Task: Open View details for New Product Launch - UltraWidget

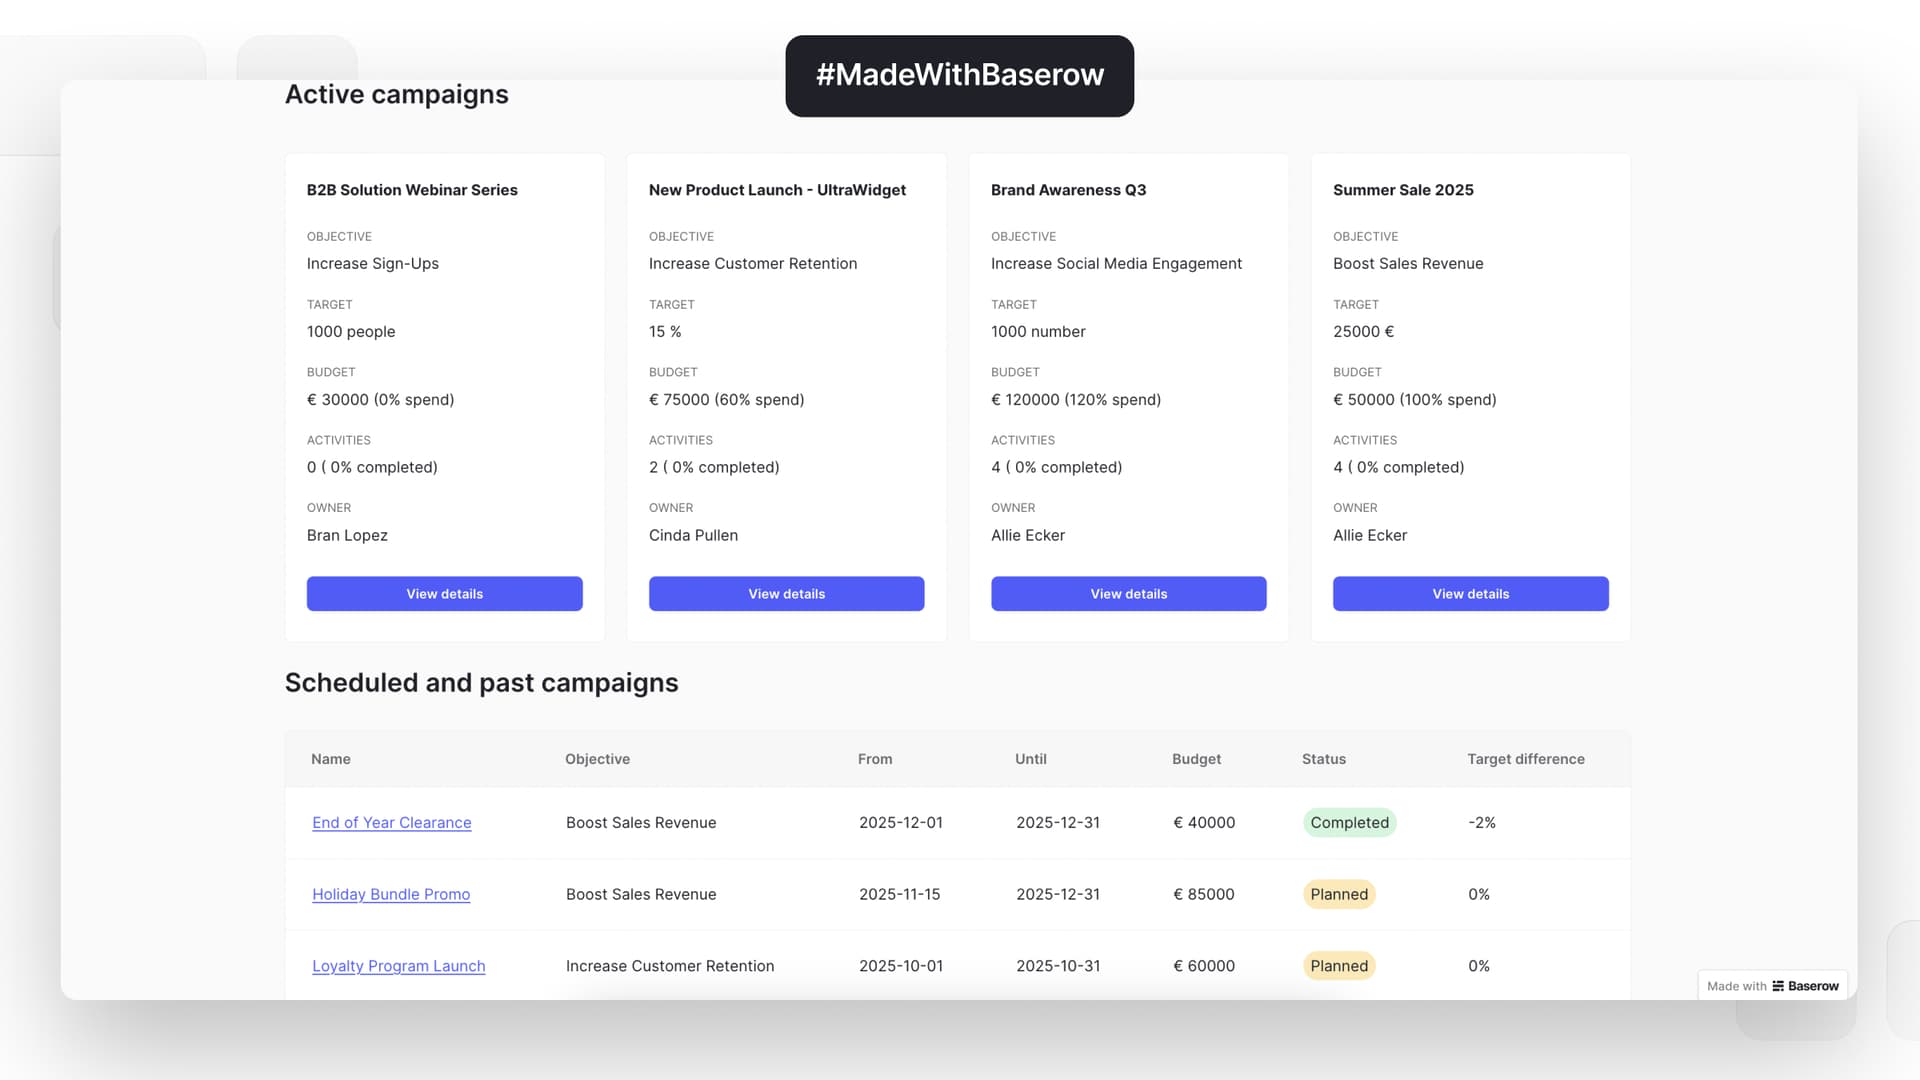Action: point(786,593)
